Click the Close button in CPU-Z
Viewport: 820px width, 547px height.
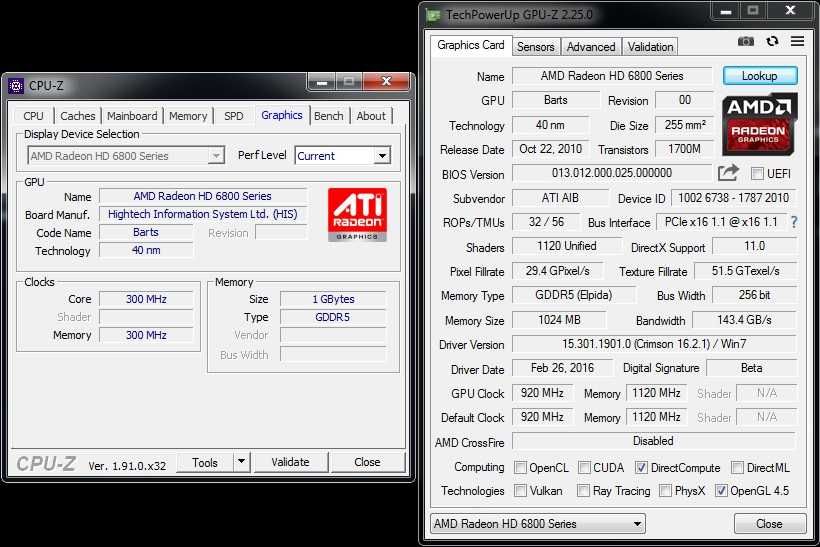coord(368,462)
